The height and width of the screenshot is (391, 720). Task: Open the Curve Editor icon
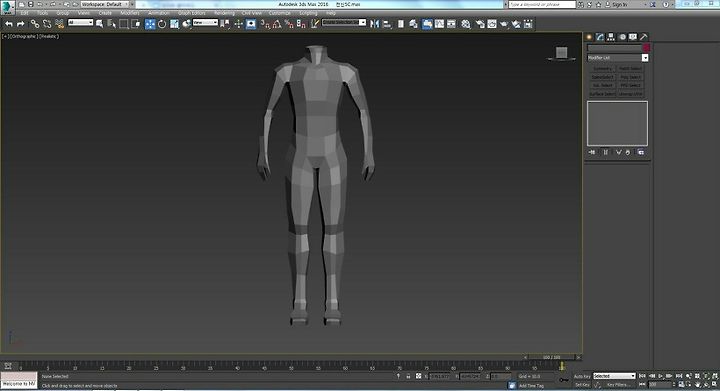pos(439,24)
